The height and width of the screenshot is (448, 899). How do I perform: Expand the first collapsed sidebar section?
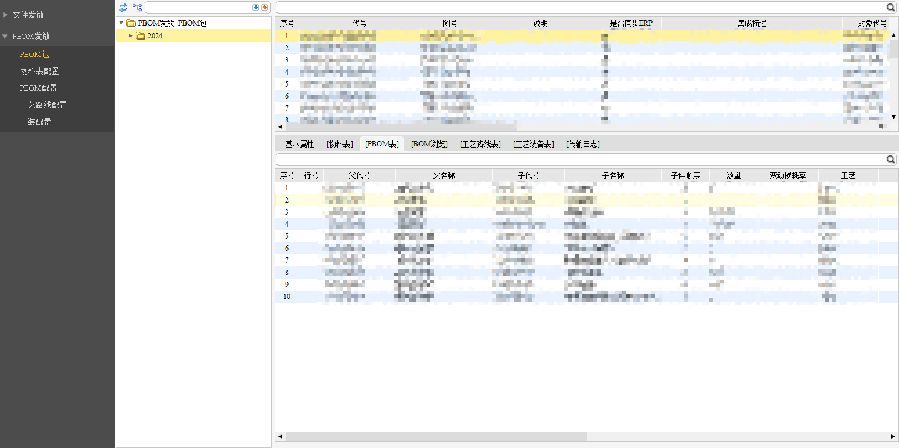coord(5,15)
